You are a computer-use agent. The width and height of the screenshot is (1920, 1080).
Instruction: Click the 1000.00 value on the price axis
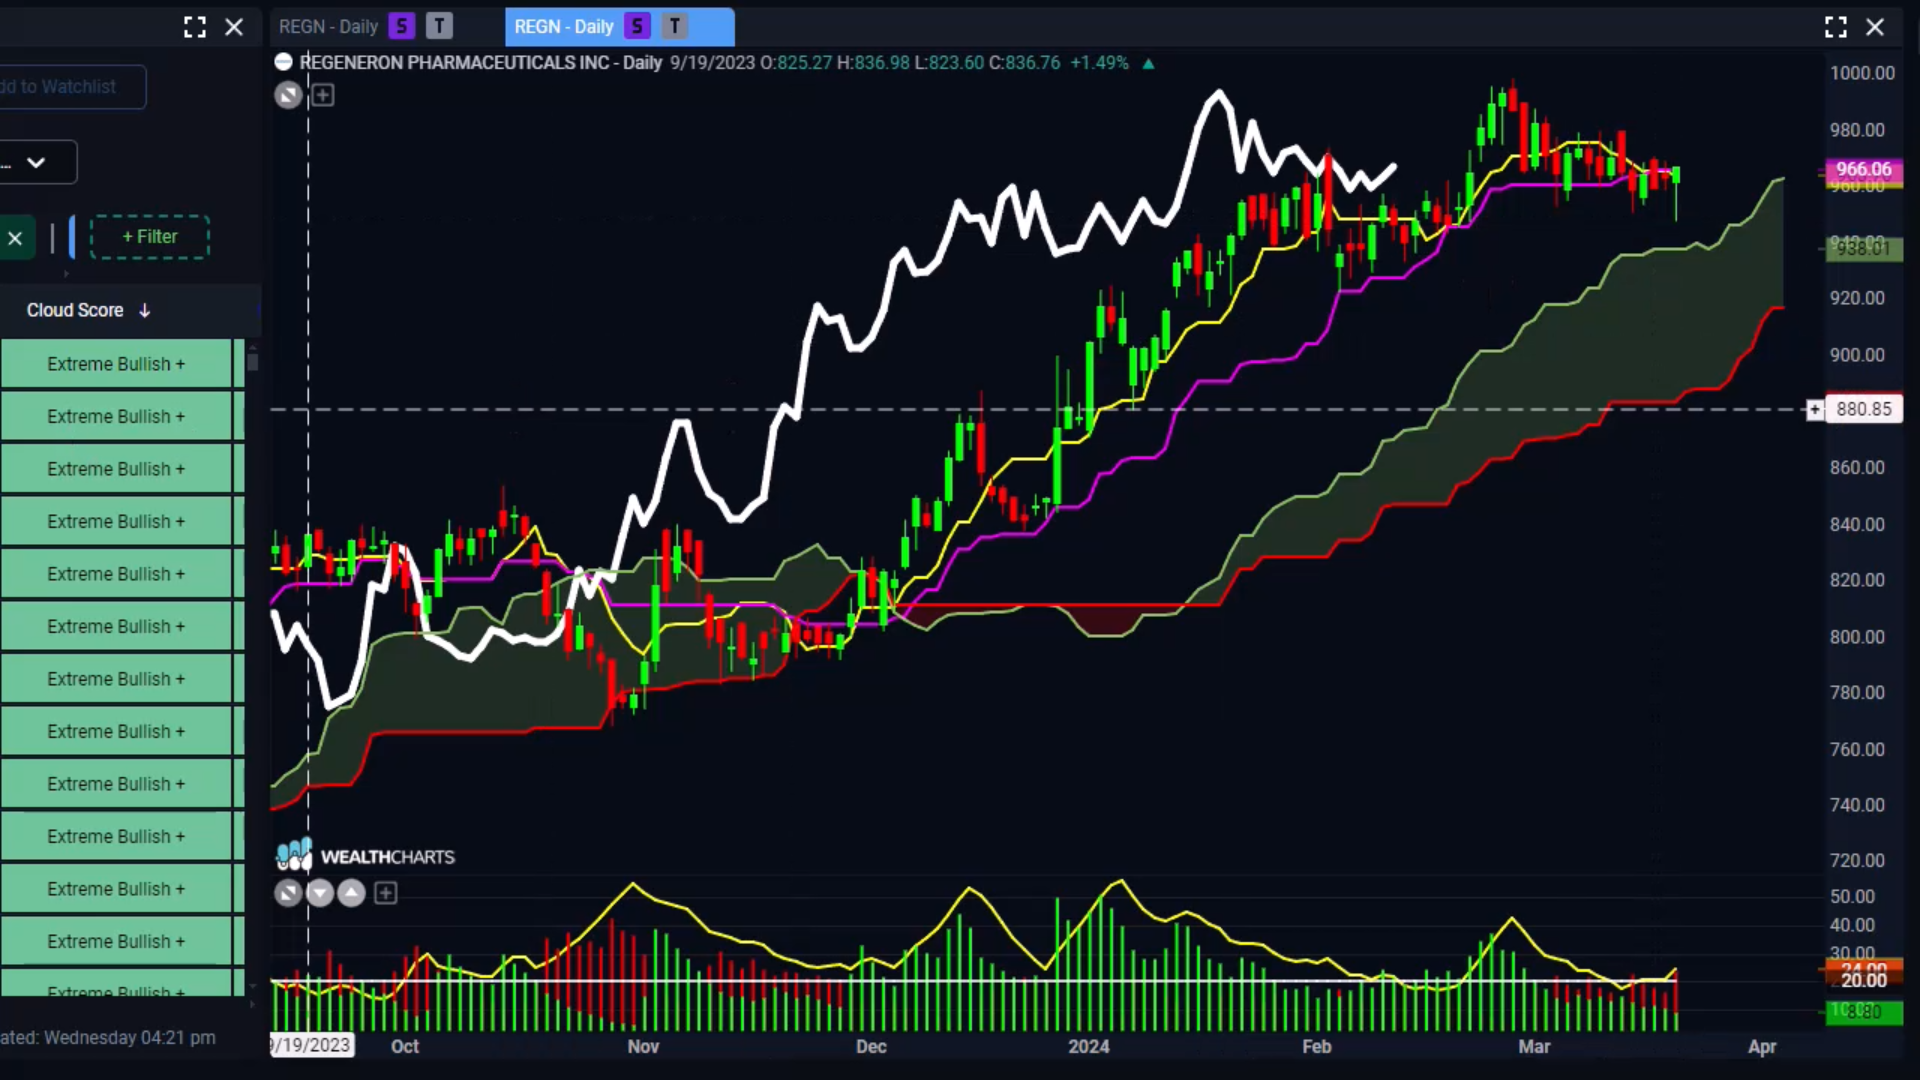click(x=1862, y=73)
